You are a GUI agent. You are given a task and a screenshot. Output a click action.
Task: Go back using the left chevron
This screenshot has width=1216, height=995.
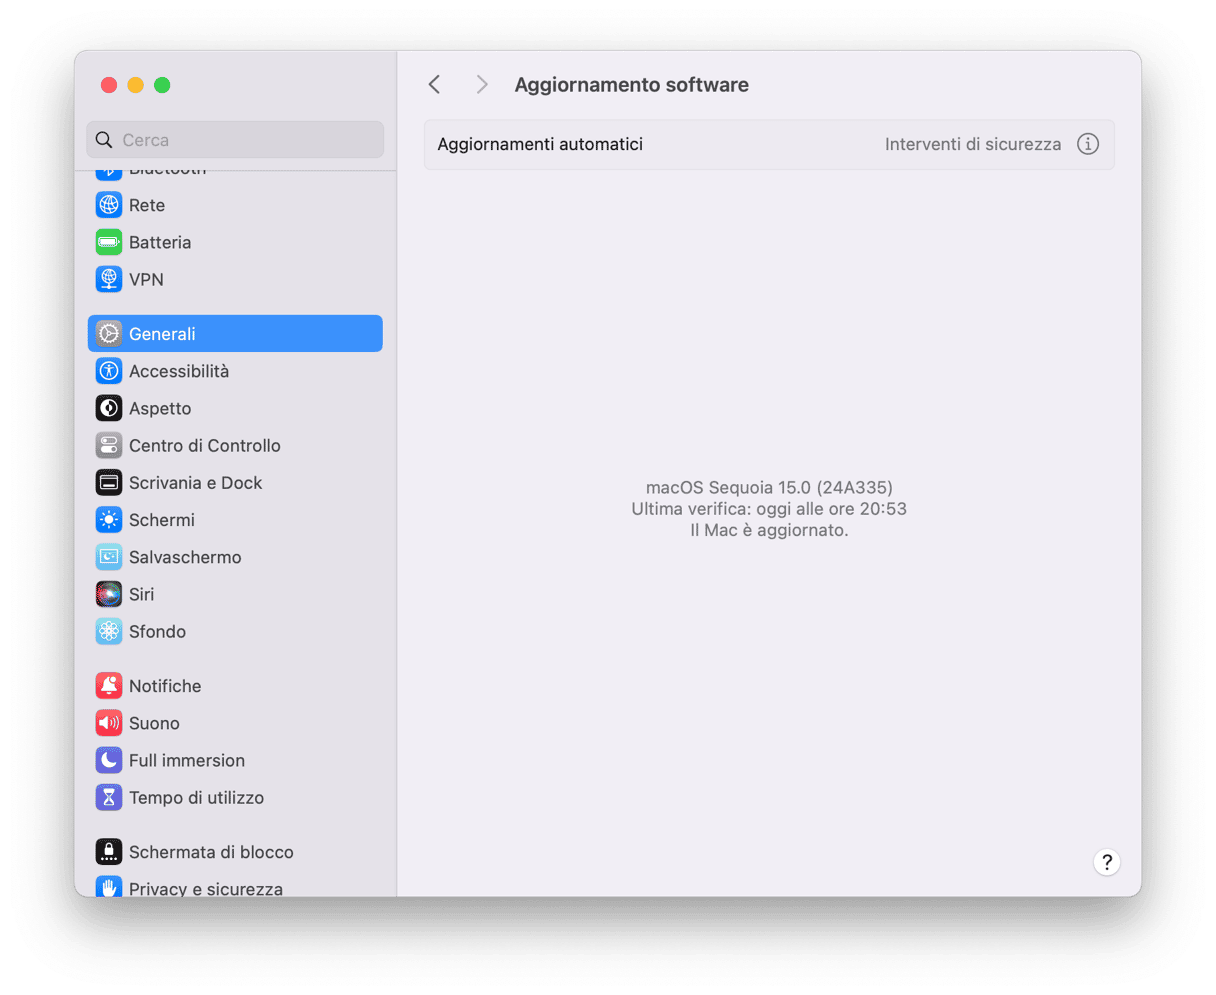click(x=434, y=85)
